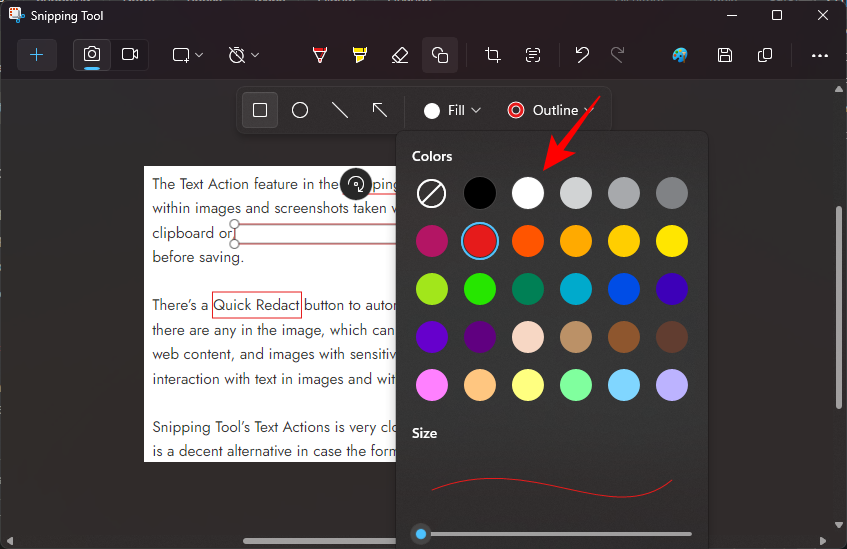This screenshot has width=847, height=549.
Task: Maximize the Snipping Tool window
Action: [777, 15]
